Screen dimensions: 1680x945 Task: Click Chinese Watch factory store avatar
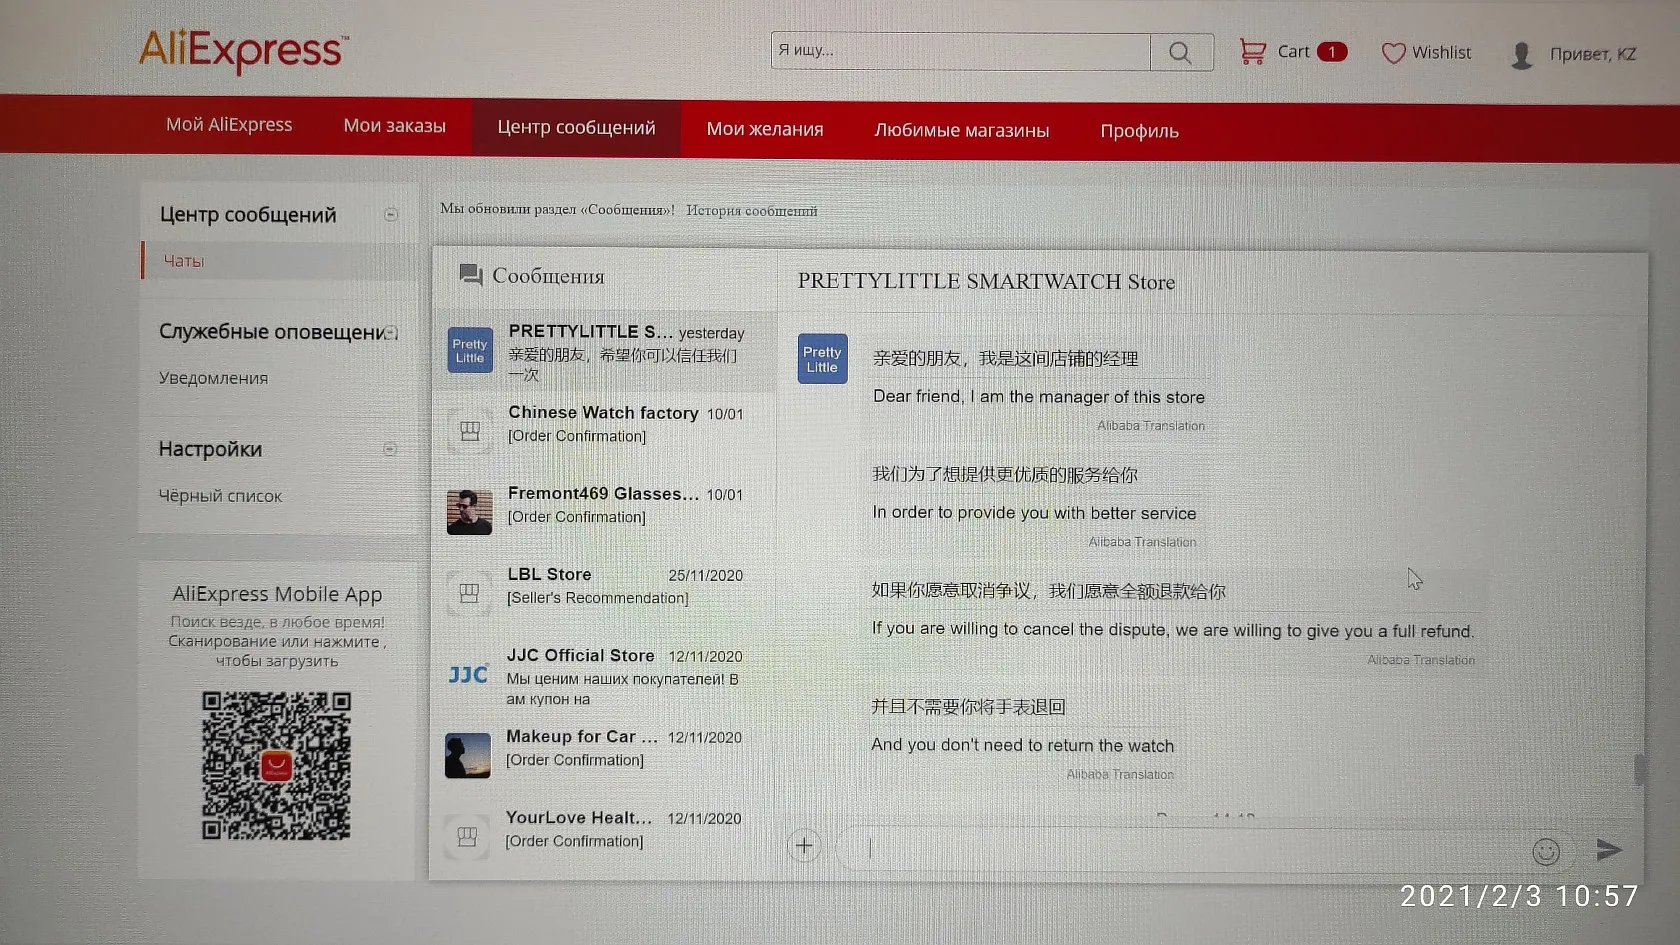pyautogui.click(x=469, y=431)
